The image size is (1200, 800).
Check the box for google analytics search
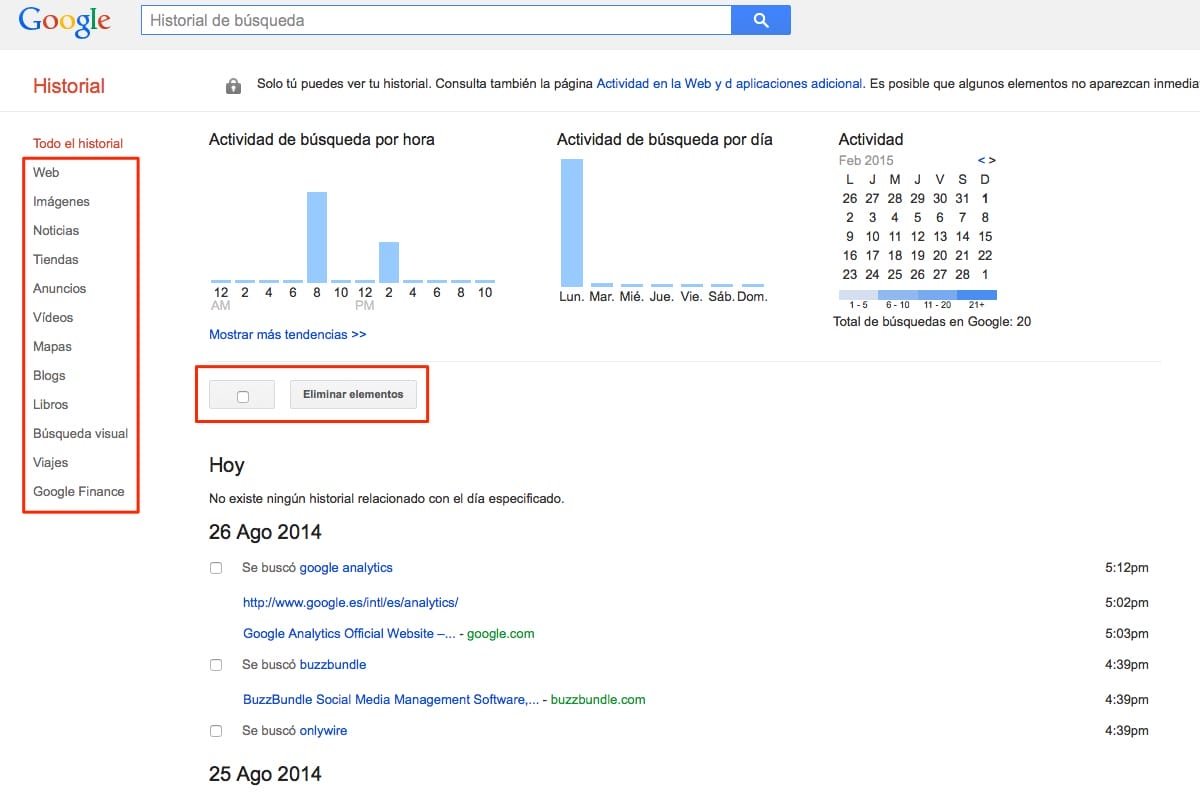pyautogui.click(x=216, y=568)
